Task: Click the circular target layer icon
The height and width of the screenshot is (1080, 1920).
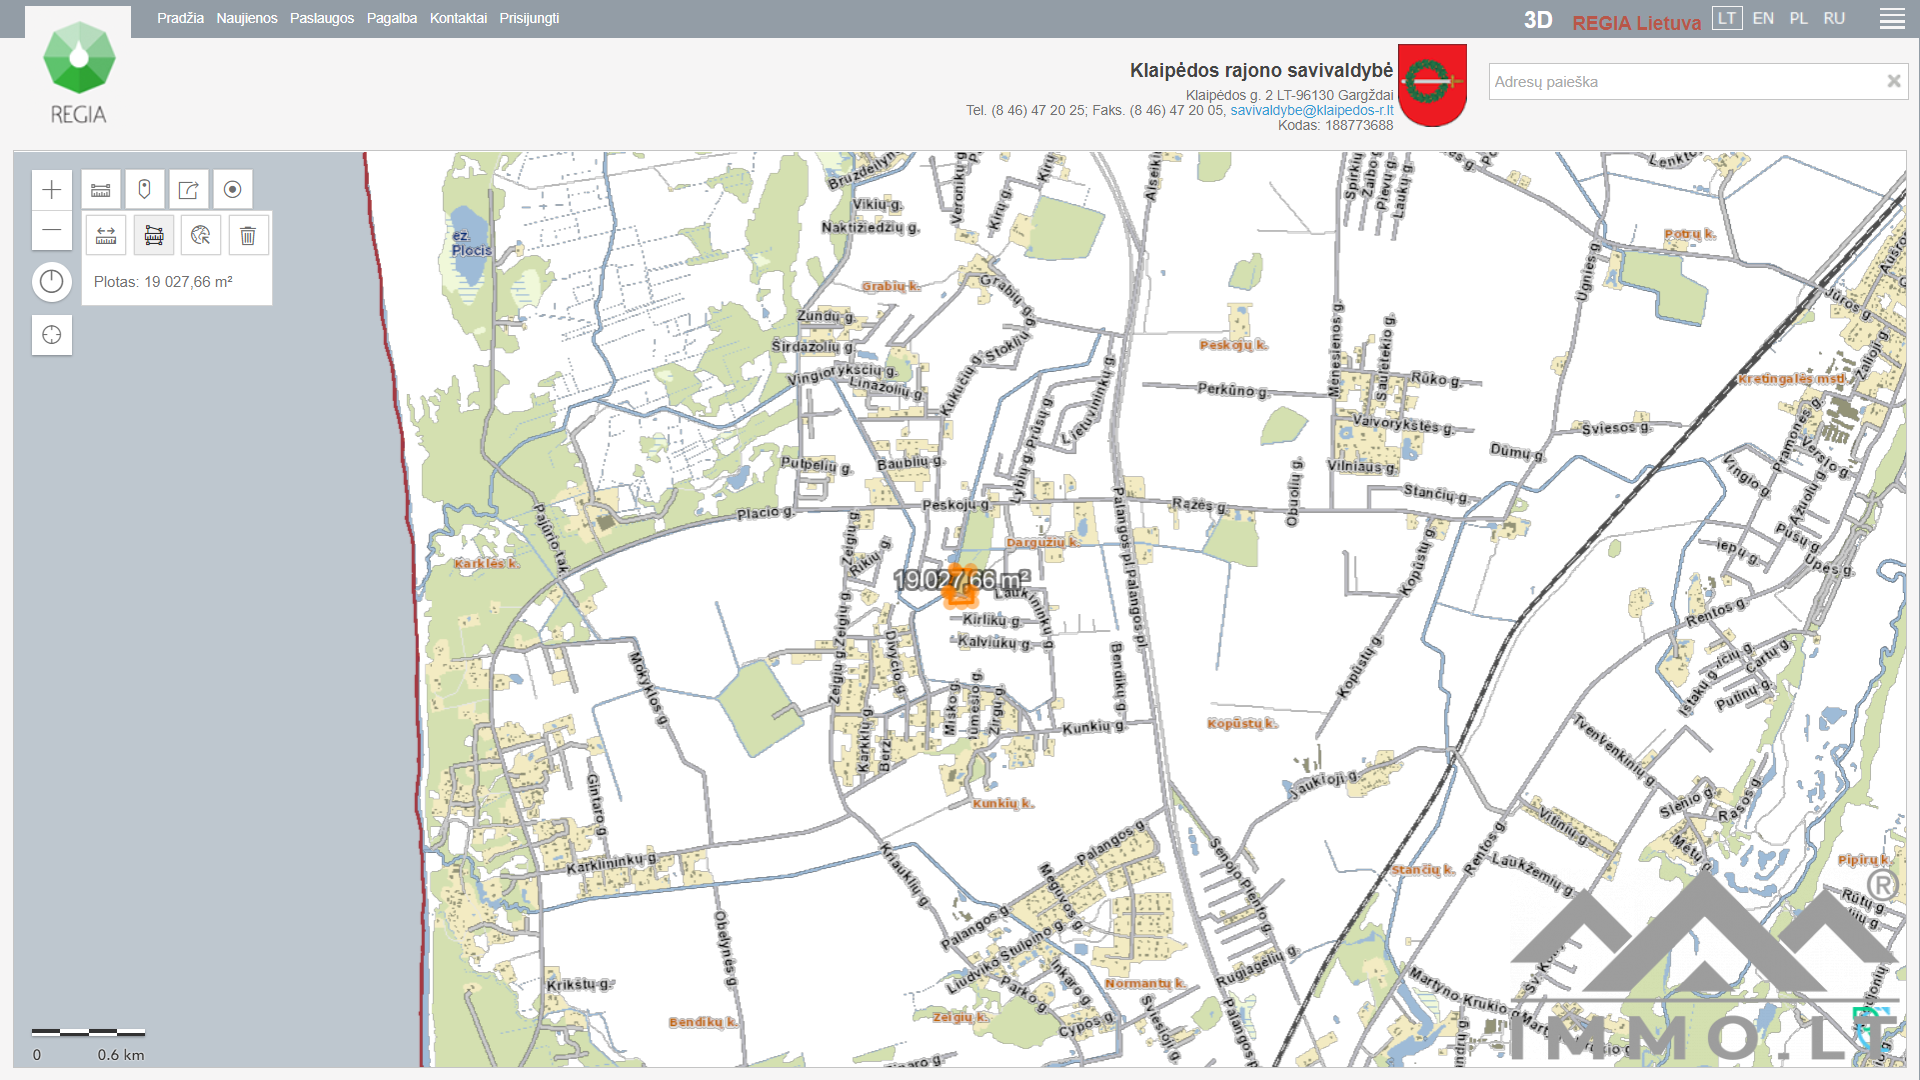Action: 232,190
